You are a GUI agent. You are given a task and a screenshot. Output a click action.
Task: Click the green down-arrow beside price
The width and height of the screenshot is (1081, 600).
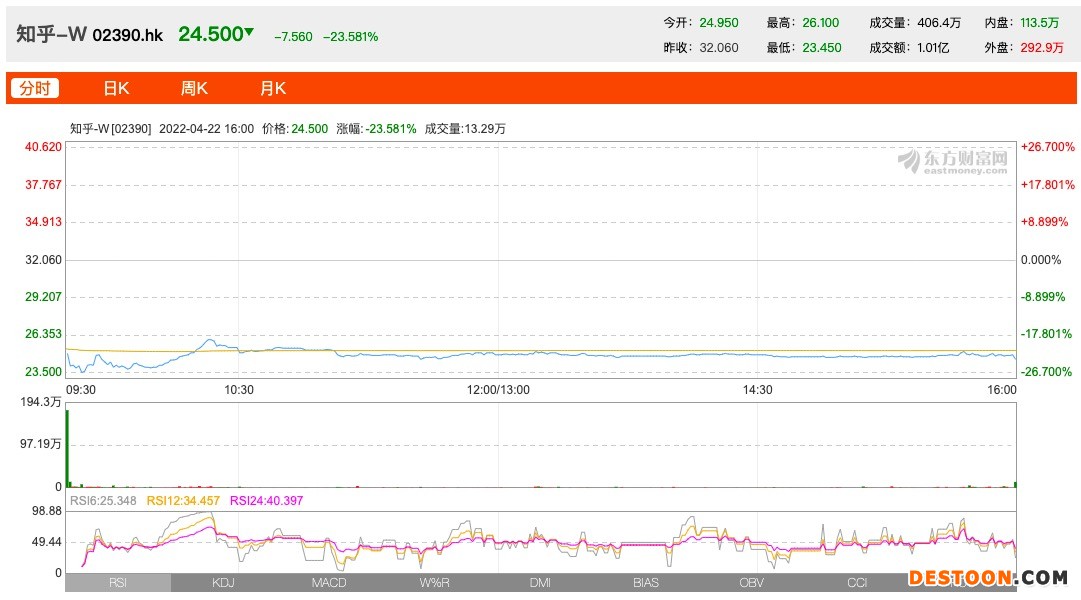coord(249,32)
